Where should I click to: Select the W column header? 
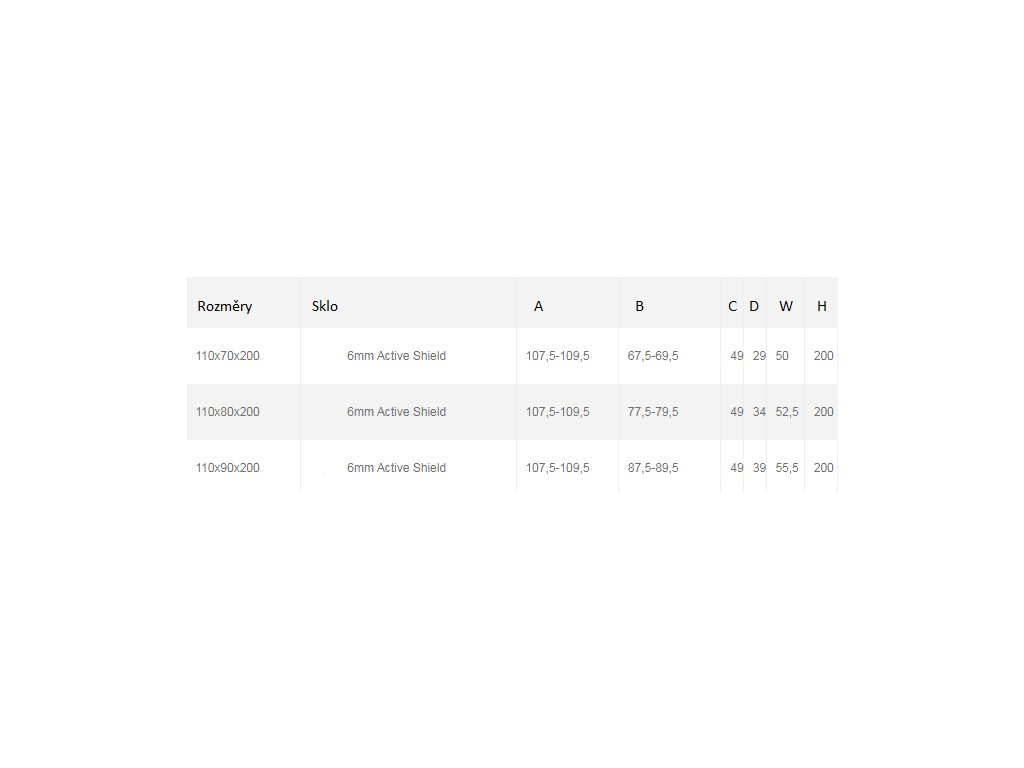pos(786,306)
